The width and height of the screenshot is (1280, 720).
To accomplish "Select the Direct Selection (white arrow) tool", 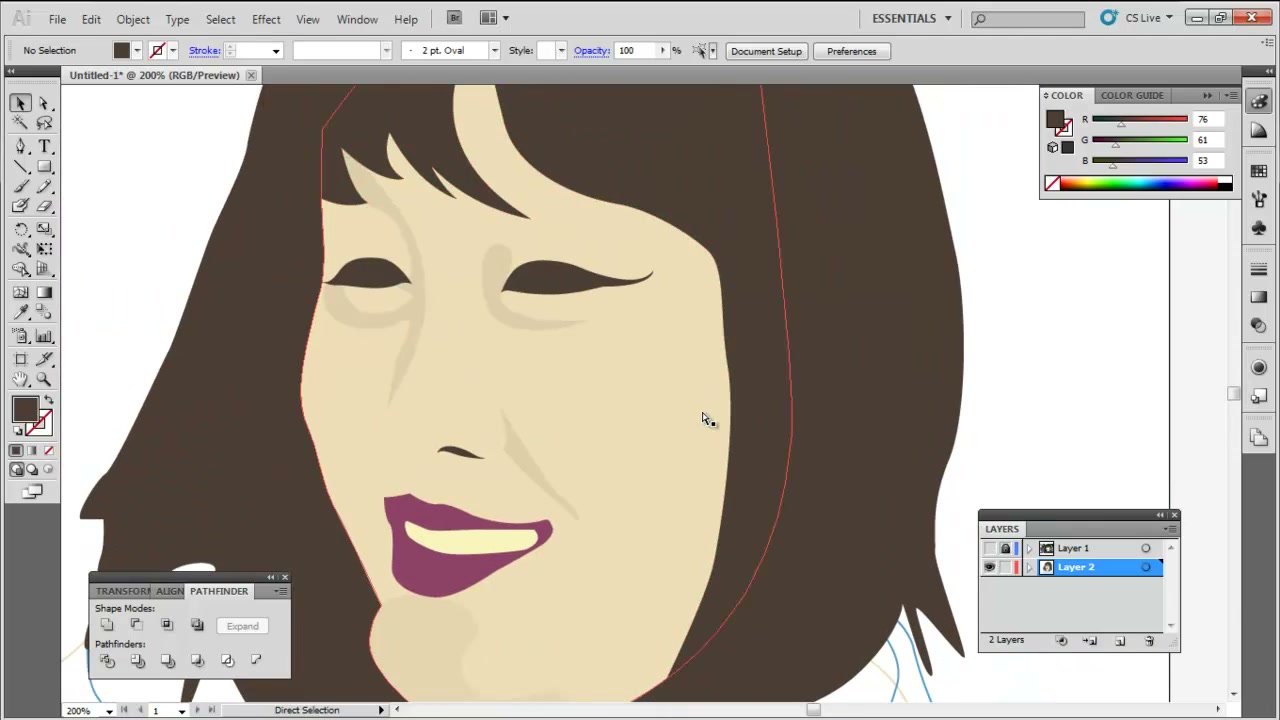I will [x=44, y=103].
